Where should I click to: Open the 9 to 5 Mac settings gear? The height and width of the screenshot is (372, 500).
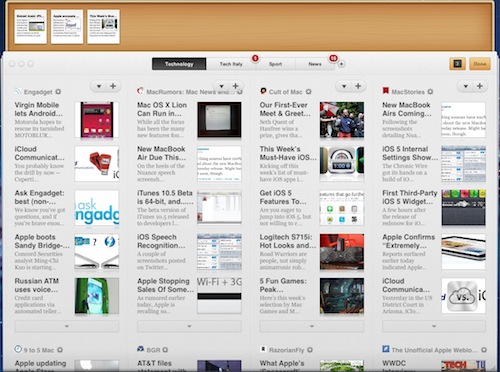point(60,350)
